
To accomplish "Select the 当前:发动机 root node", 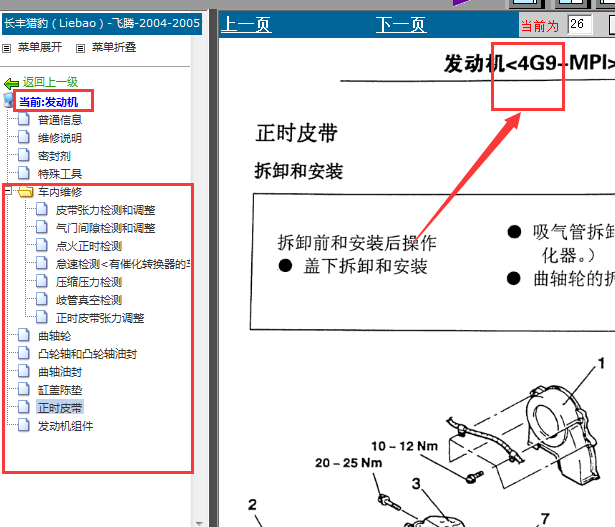I will coord(49,102).
